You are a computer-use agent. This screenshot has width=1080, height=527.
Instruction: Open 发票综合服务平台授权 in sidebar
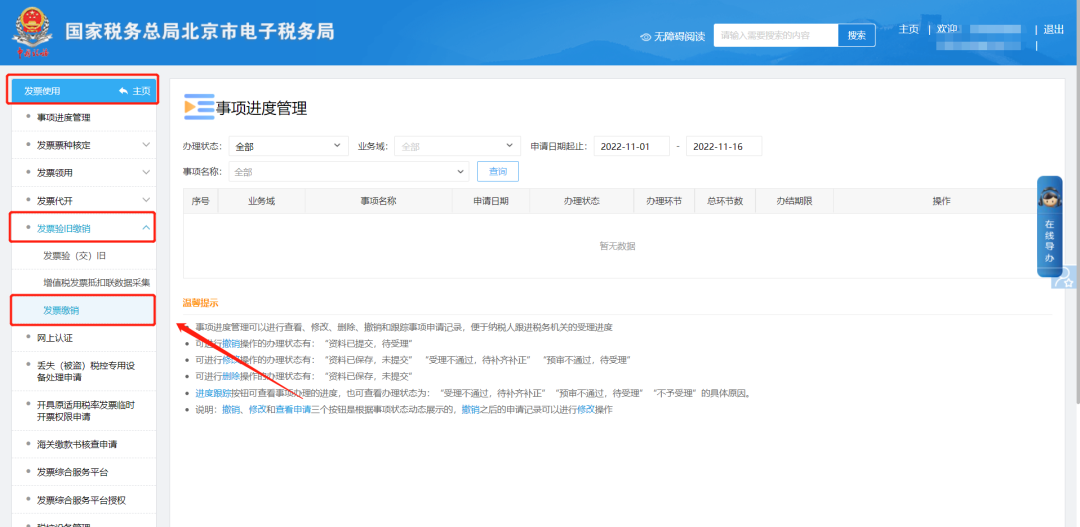81,500
